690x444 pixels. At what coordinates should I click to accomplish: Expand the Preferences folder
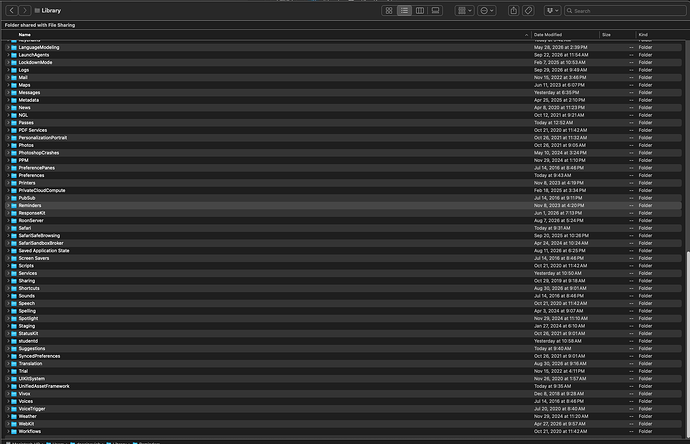pyautogui.click(x=8, y=175)
